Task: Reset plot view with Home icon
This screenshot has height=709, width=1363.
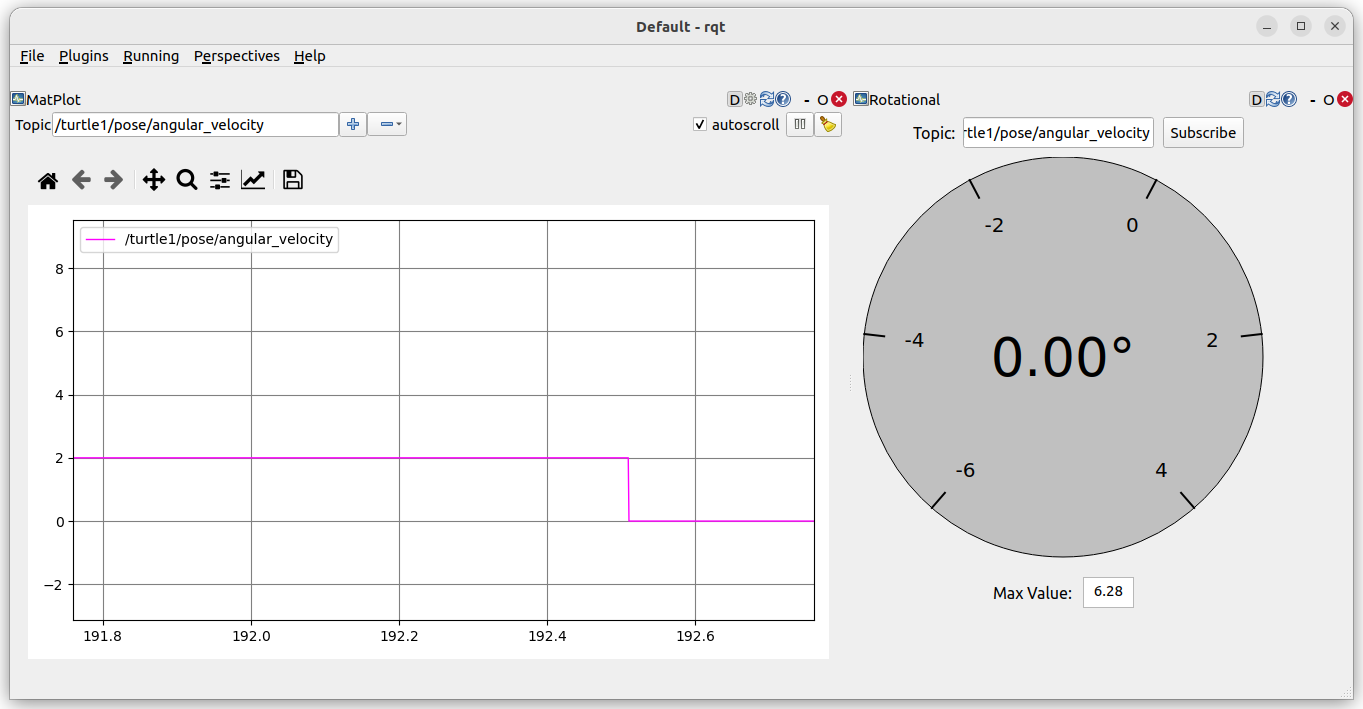Action: (x=48, y=180)
